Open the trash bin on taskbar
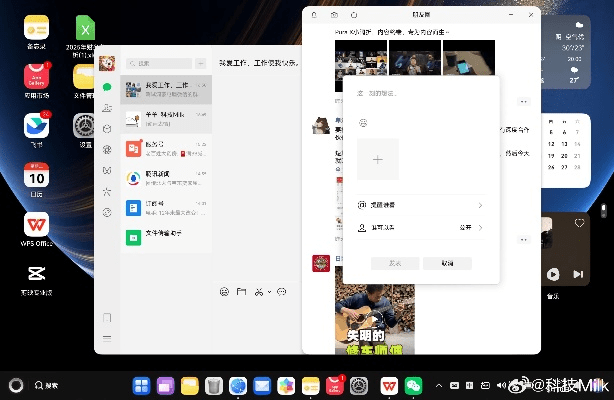Image resolution: width=614 pixels, height=400 pixels. (214, 386)
